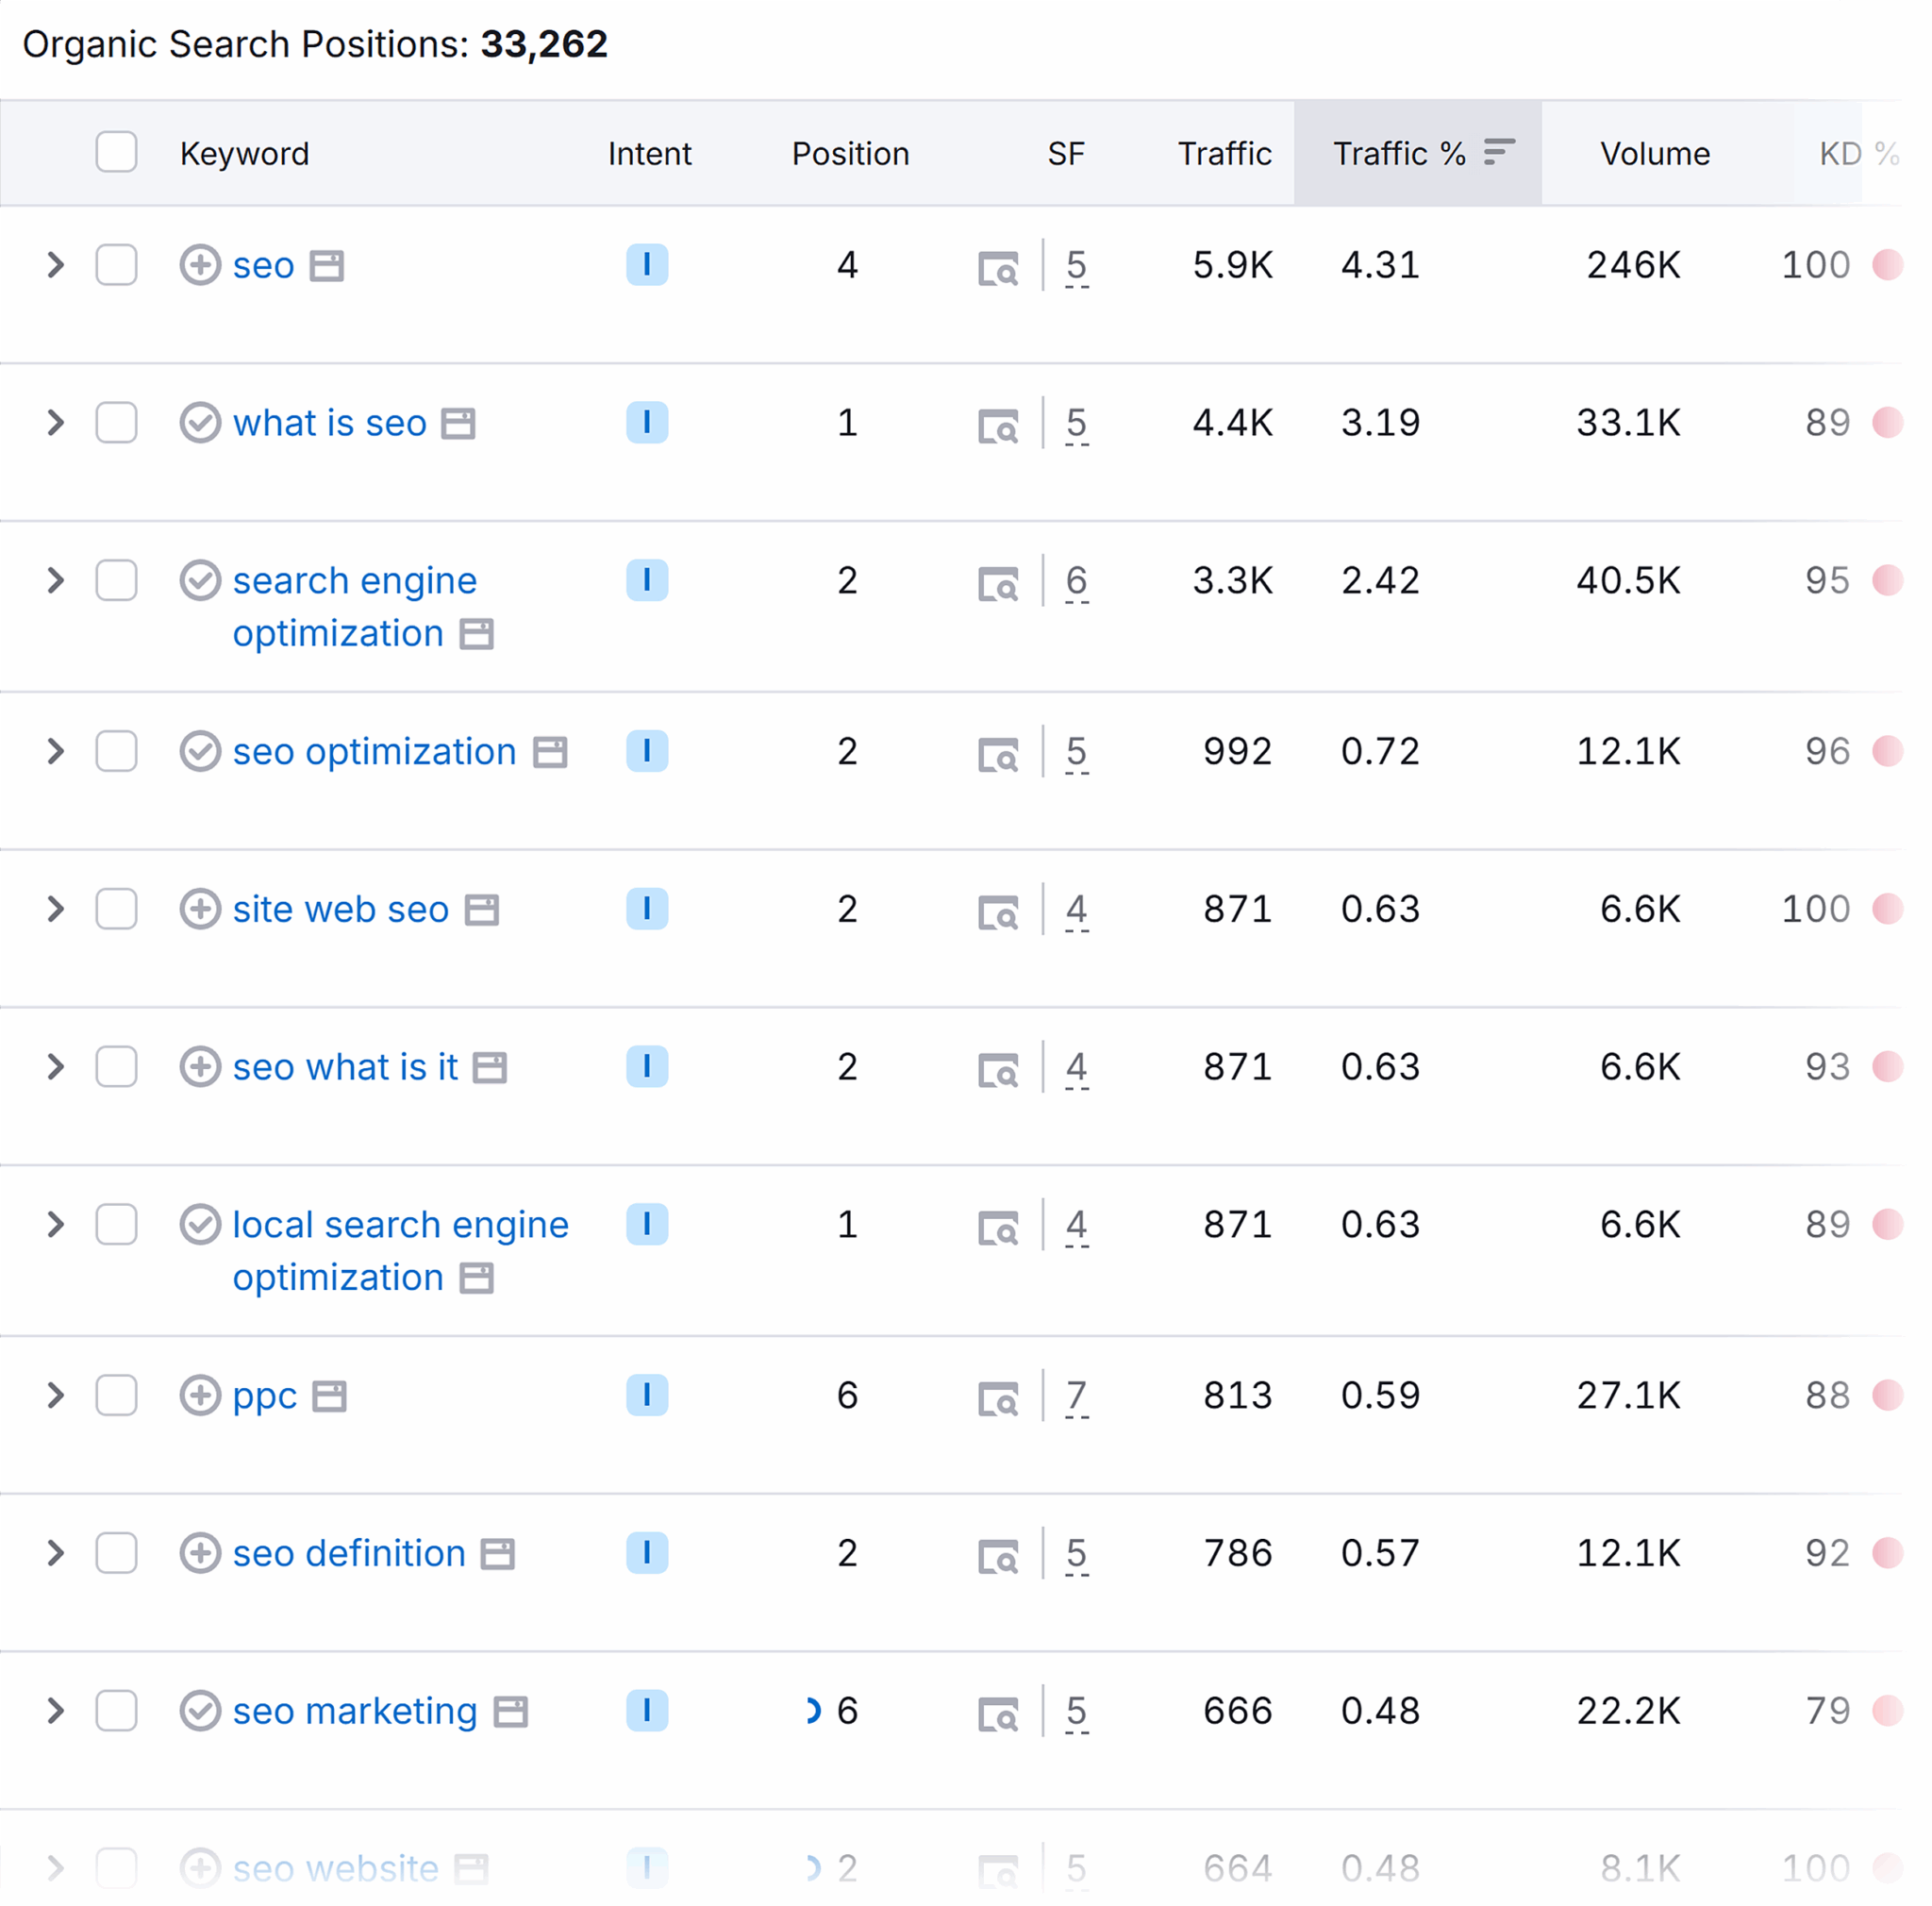Expand the "seo marketing" row chevron
1932x1906 pixels.
point(55,1711)
